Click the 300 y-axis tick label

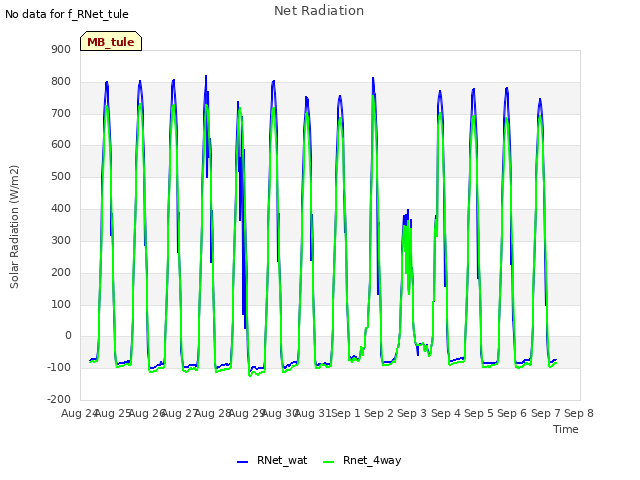61,240
